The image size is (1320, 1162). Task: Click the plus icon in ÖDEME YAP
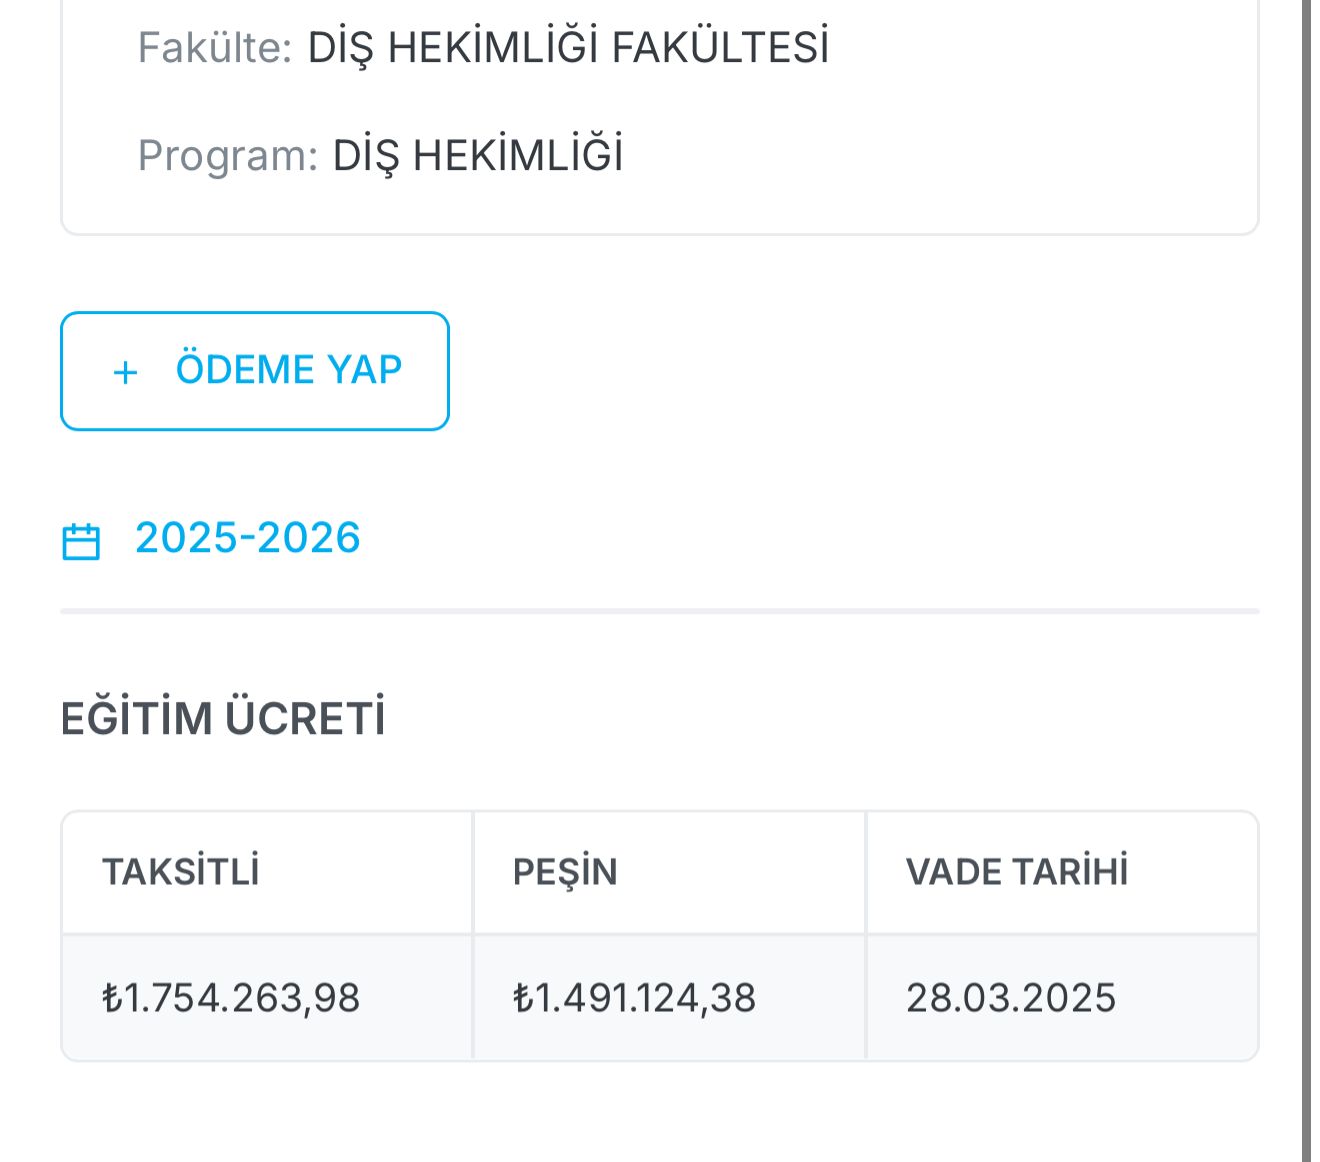point(125,373)
